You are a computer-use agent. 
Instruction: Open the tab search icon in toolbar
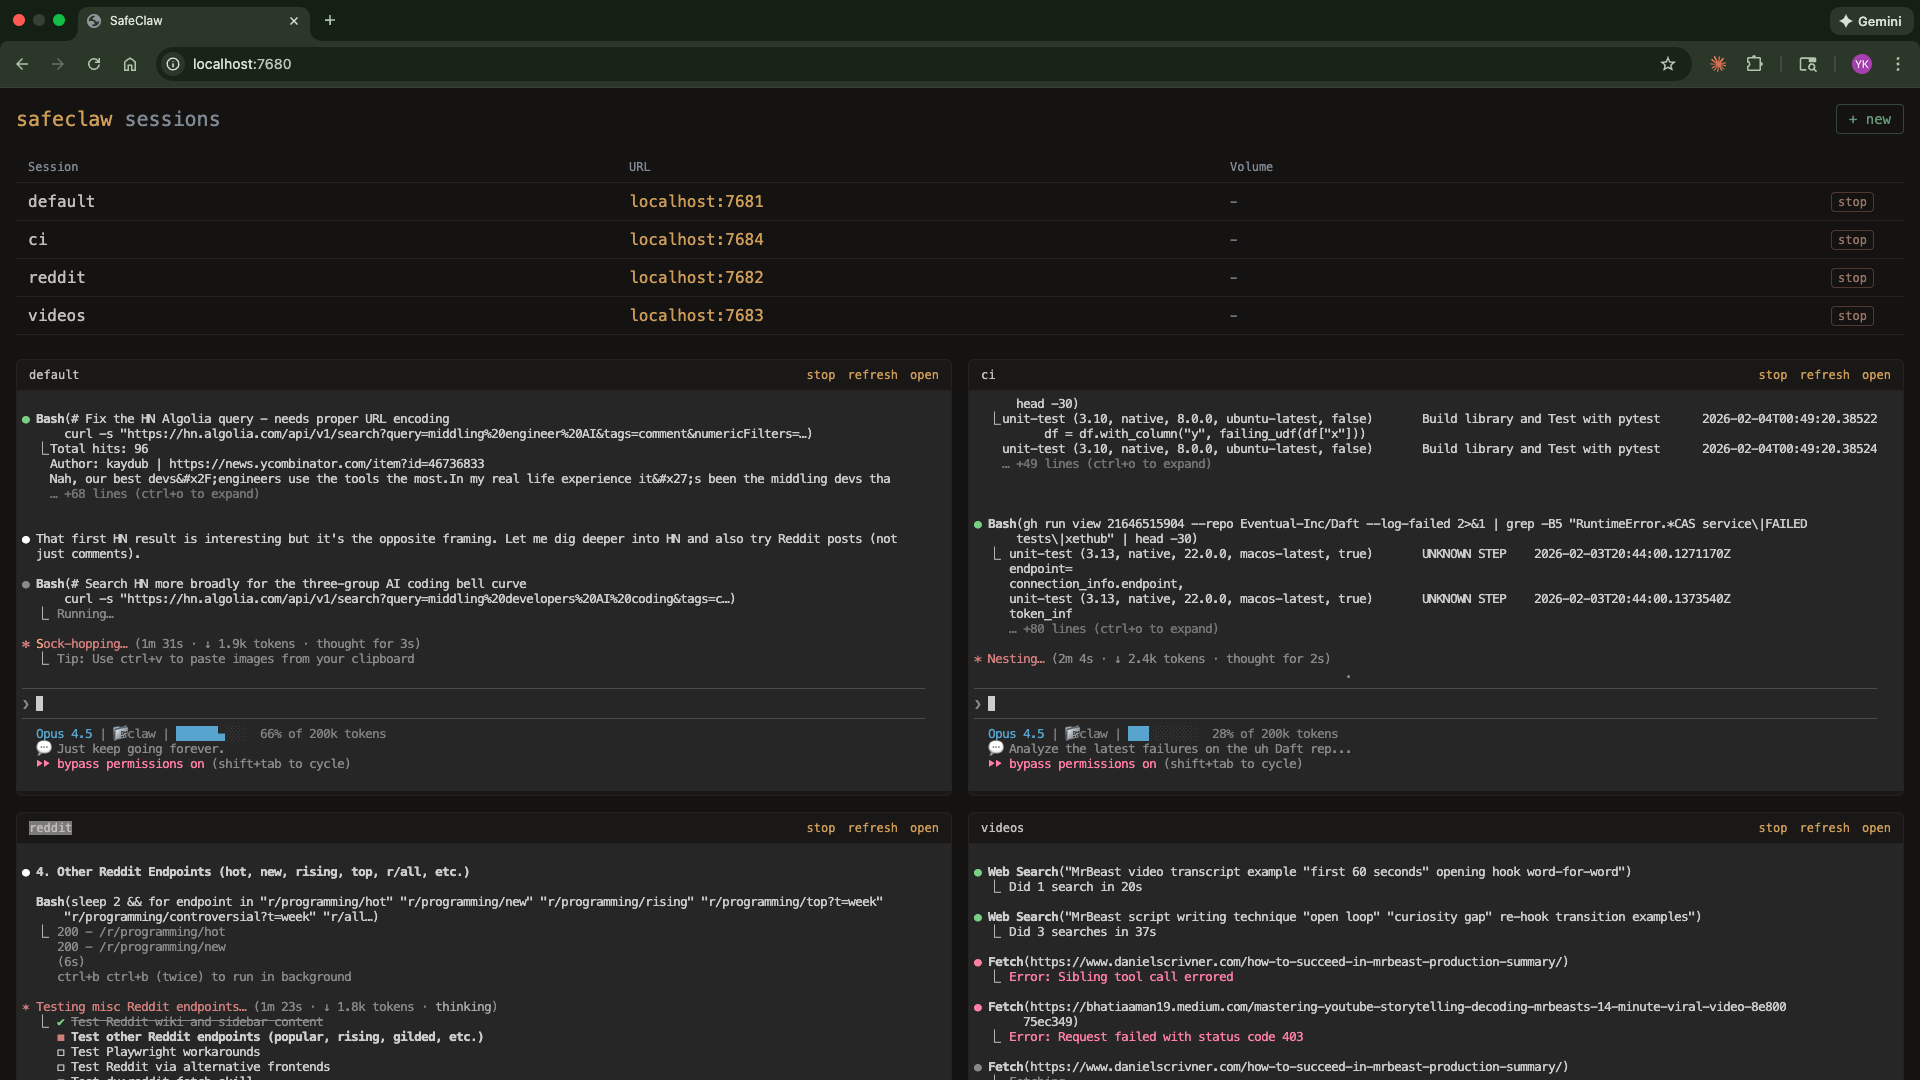pos(1808,64)
